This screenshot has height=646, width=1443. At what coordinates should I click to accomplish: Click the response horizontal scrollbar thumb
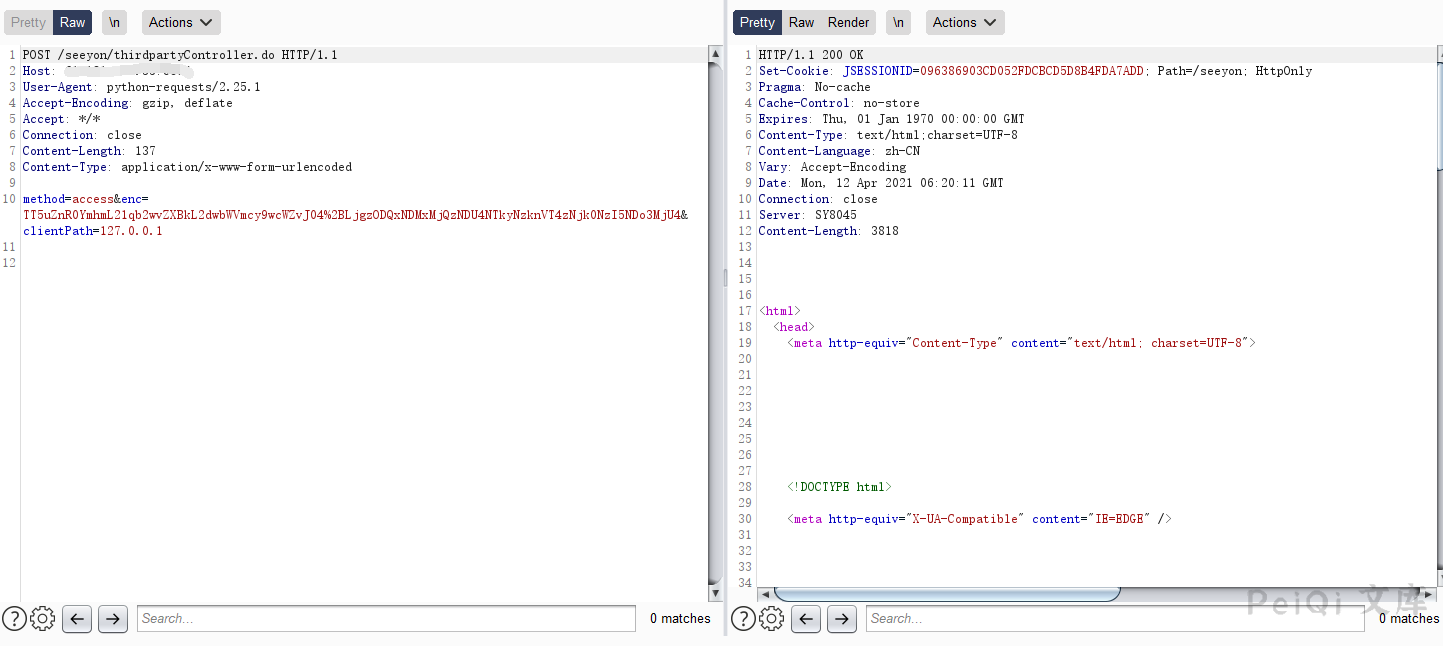[x=946, y=594]
